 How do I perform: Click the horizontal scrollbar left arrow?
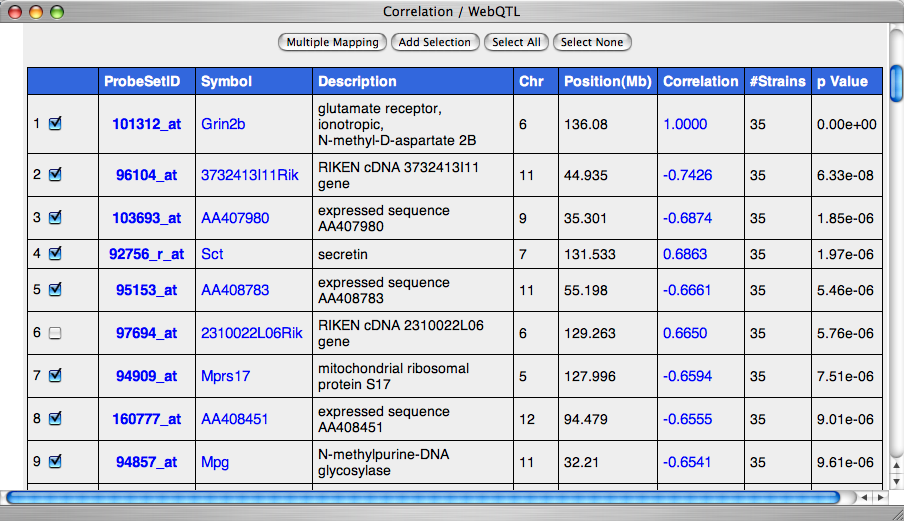(864, 497)
